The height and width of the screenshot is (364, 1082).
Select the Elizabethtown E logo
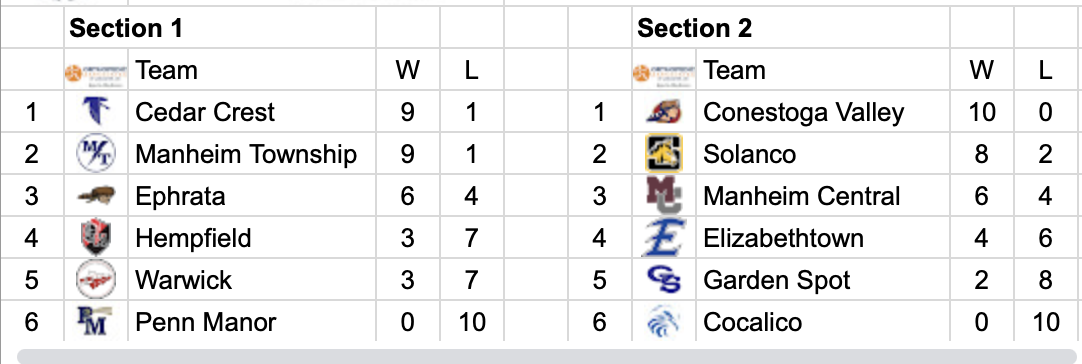(x=664, y=238)
